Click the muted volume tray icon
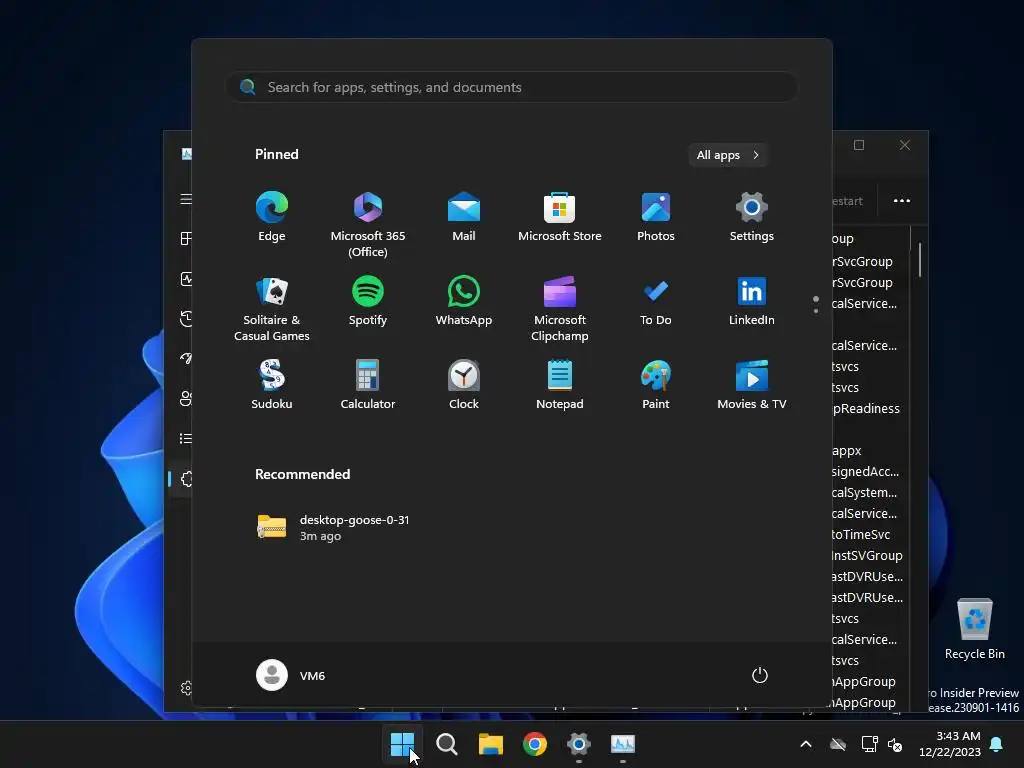Image resolution: width=1024 pixels, height=768 pixels. (895, 744)
